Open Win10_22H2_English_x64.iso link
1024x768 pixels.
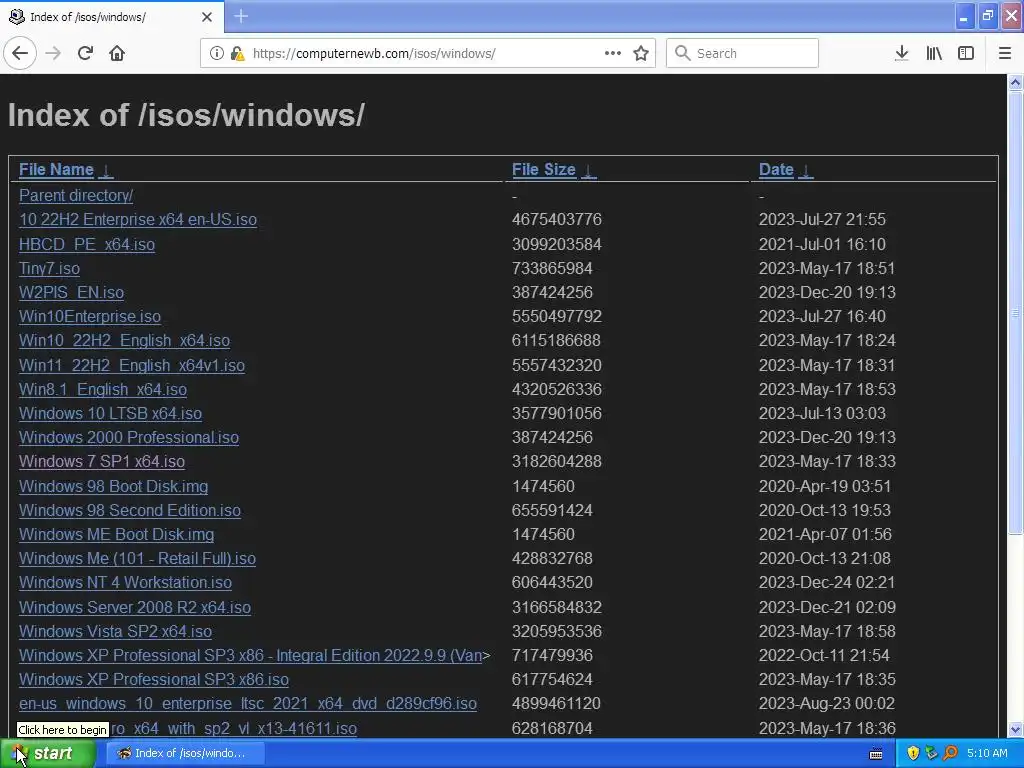pos(124,341)
